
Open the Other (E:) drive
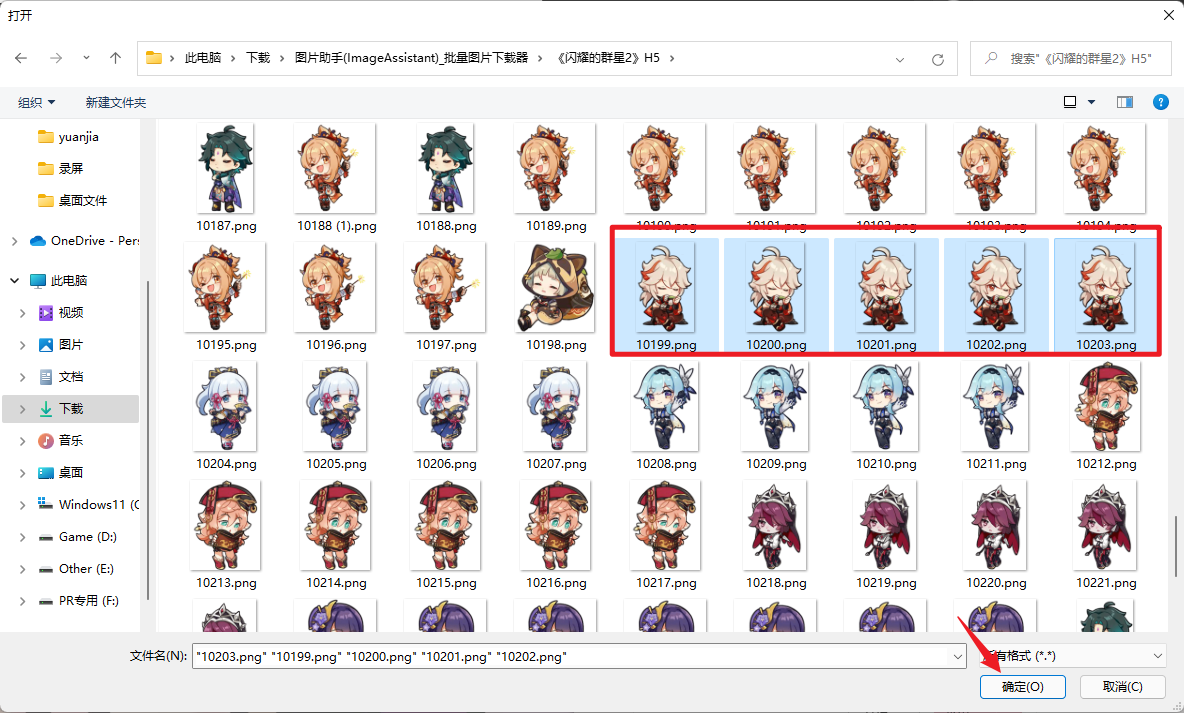[76, 569]
